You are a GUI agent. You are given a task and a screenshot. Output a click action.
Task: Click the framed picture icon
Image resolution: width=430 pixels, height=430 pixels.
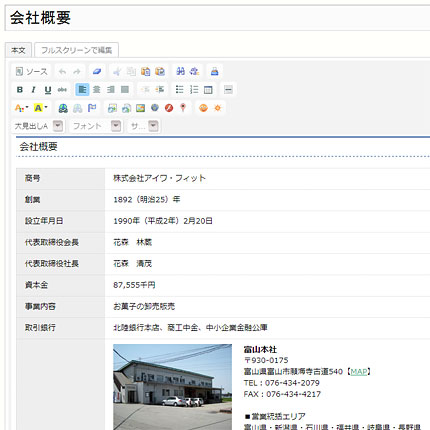click(140, 108)
